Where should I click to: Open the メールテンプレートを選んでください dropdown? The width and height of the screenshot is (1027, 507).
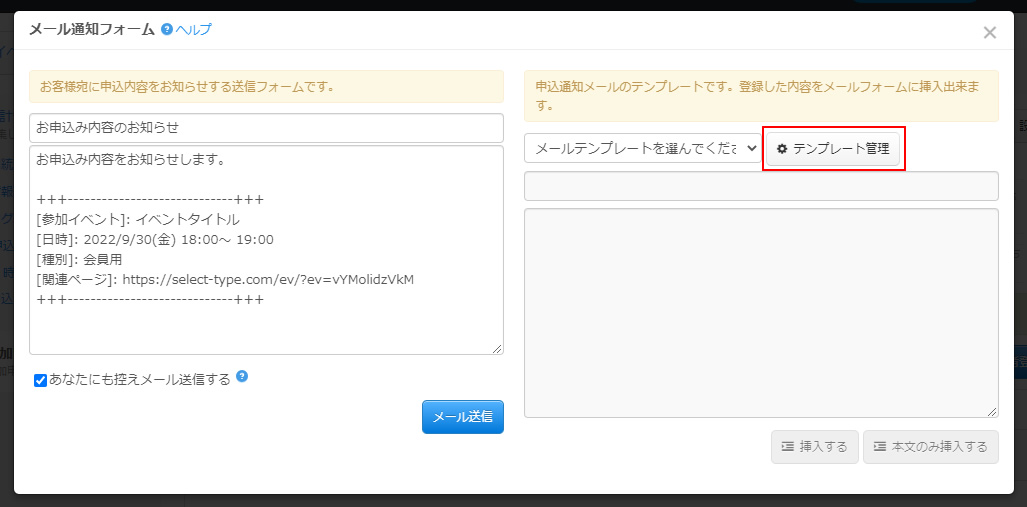(x=642, y=148)
